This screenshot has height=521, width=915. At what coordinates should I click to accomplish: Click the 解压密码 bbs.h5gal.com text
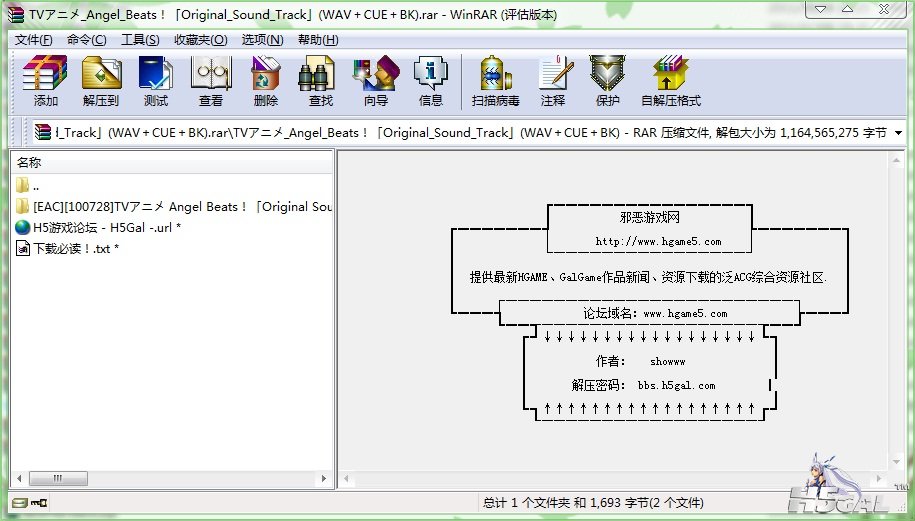[643, 385]
